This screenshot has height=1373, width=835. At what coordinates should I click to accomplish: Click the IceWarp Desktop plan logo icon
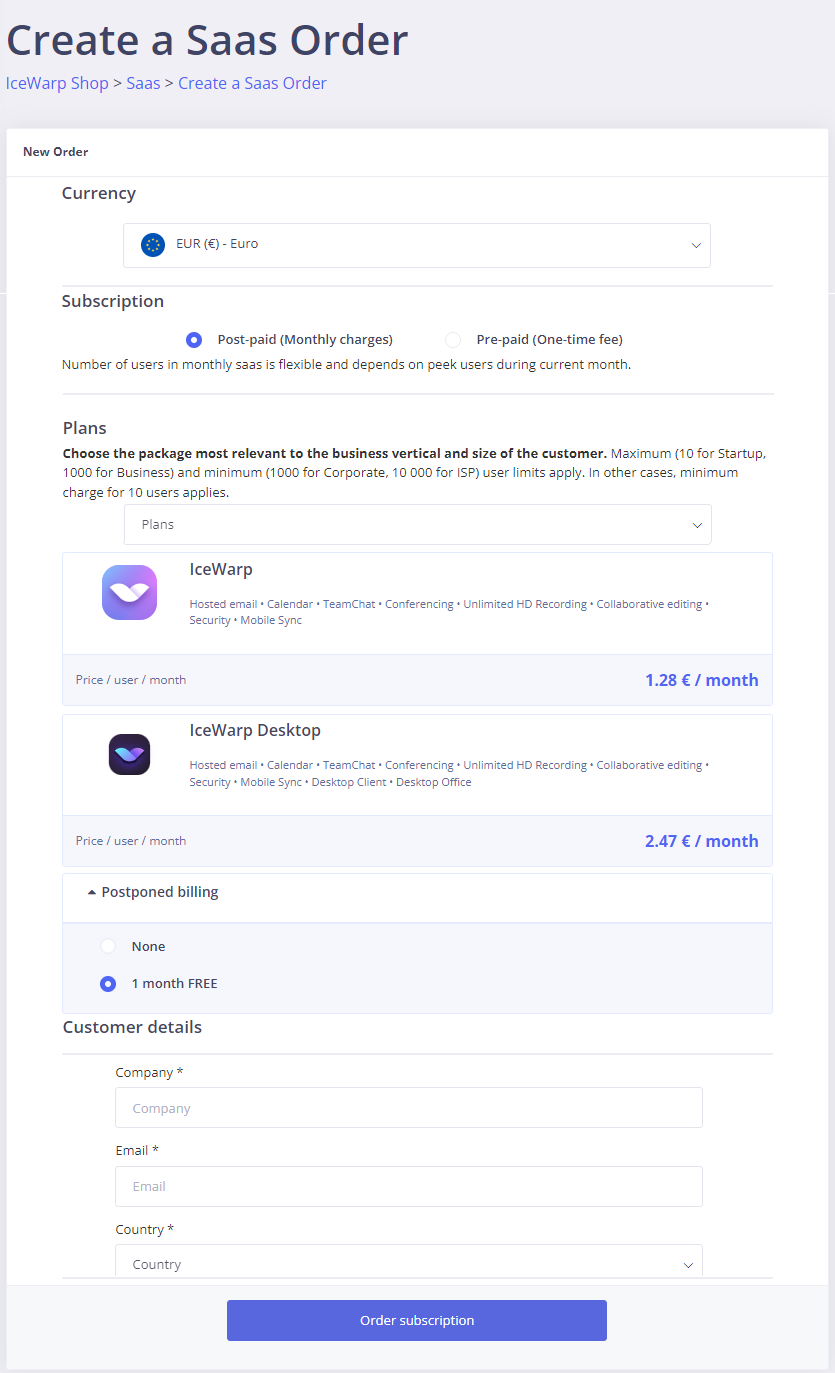click(129, 754)
